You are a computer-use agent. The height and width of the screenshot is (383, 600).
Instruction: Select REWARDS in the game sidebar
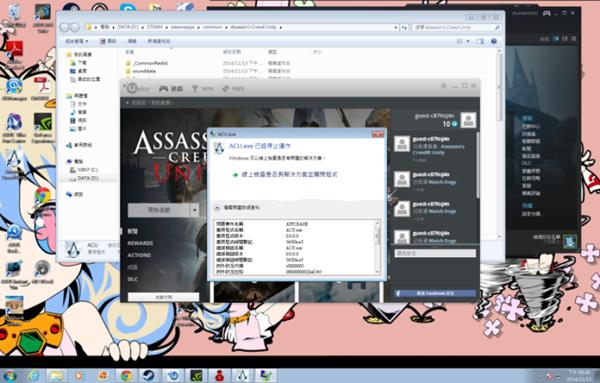(140, 243)
